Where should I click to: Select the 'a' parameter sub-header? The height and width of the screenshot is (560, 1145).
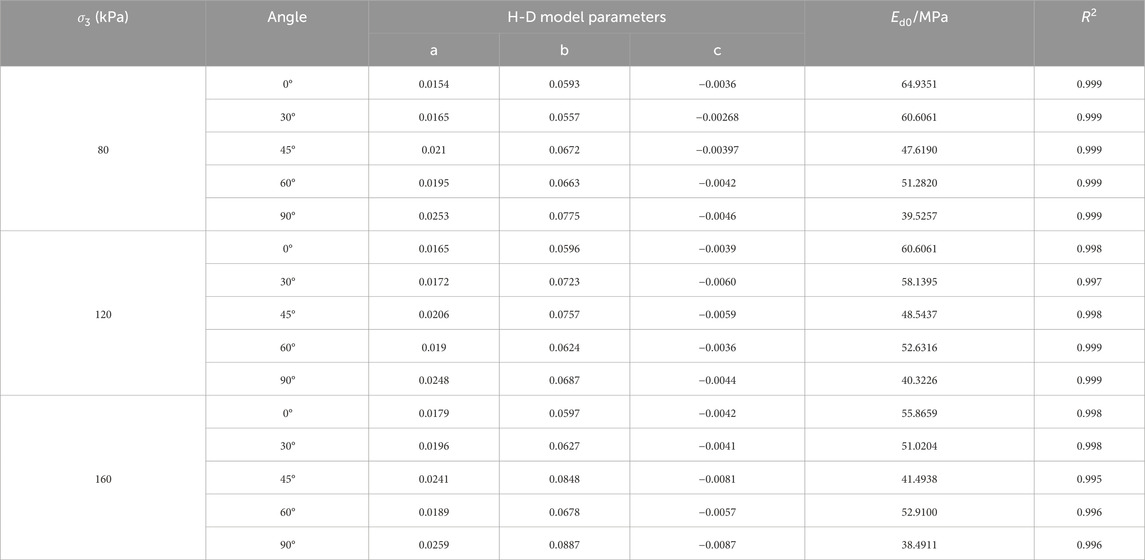click(434, 50)
